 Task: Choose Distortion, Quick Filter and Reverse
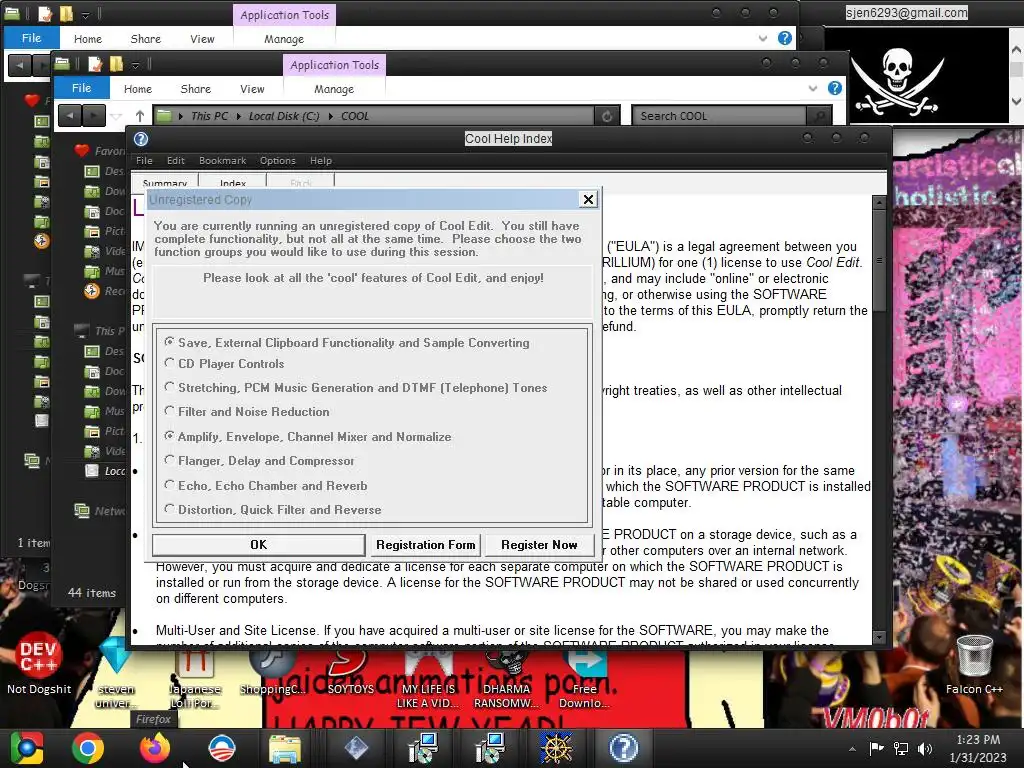170,509
